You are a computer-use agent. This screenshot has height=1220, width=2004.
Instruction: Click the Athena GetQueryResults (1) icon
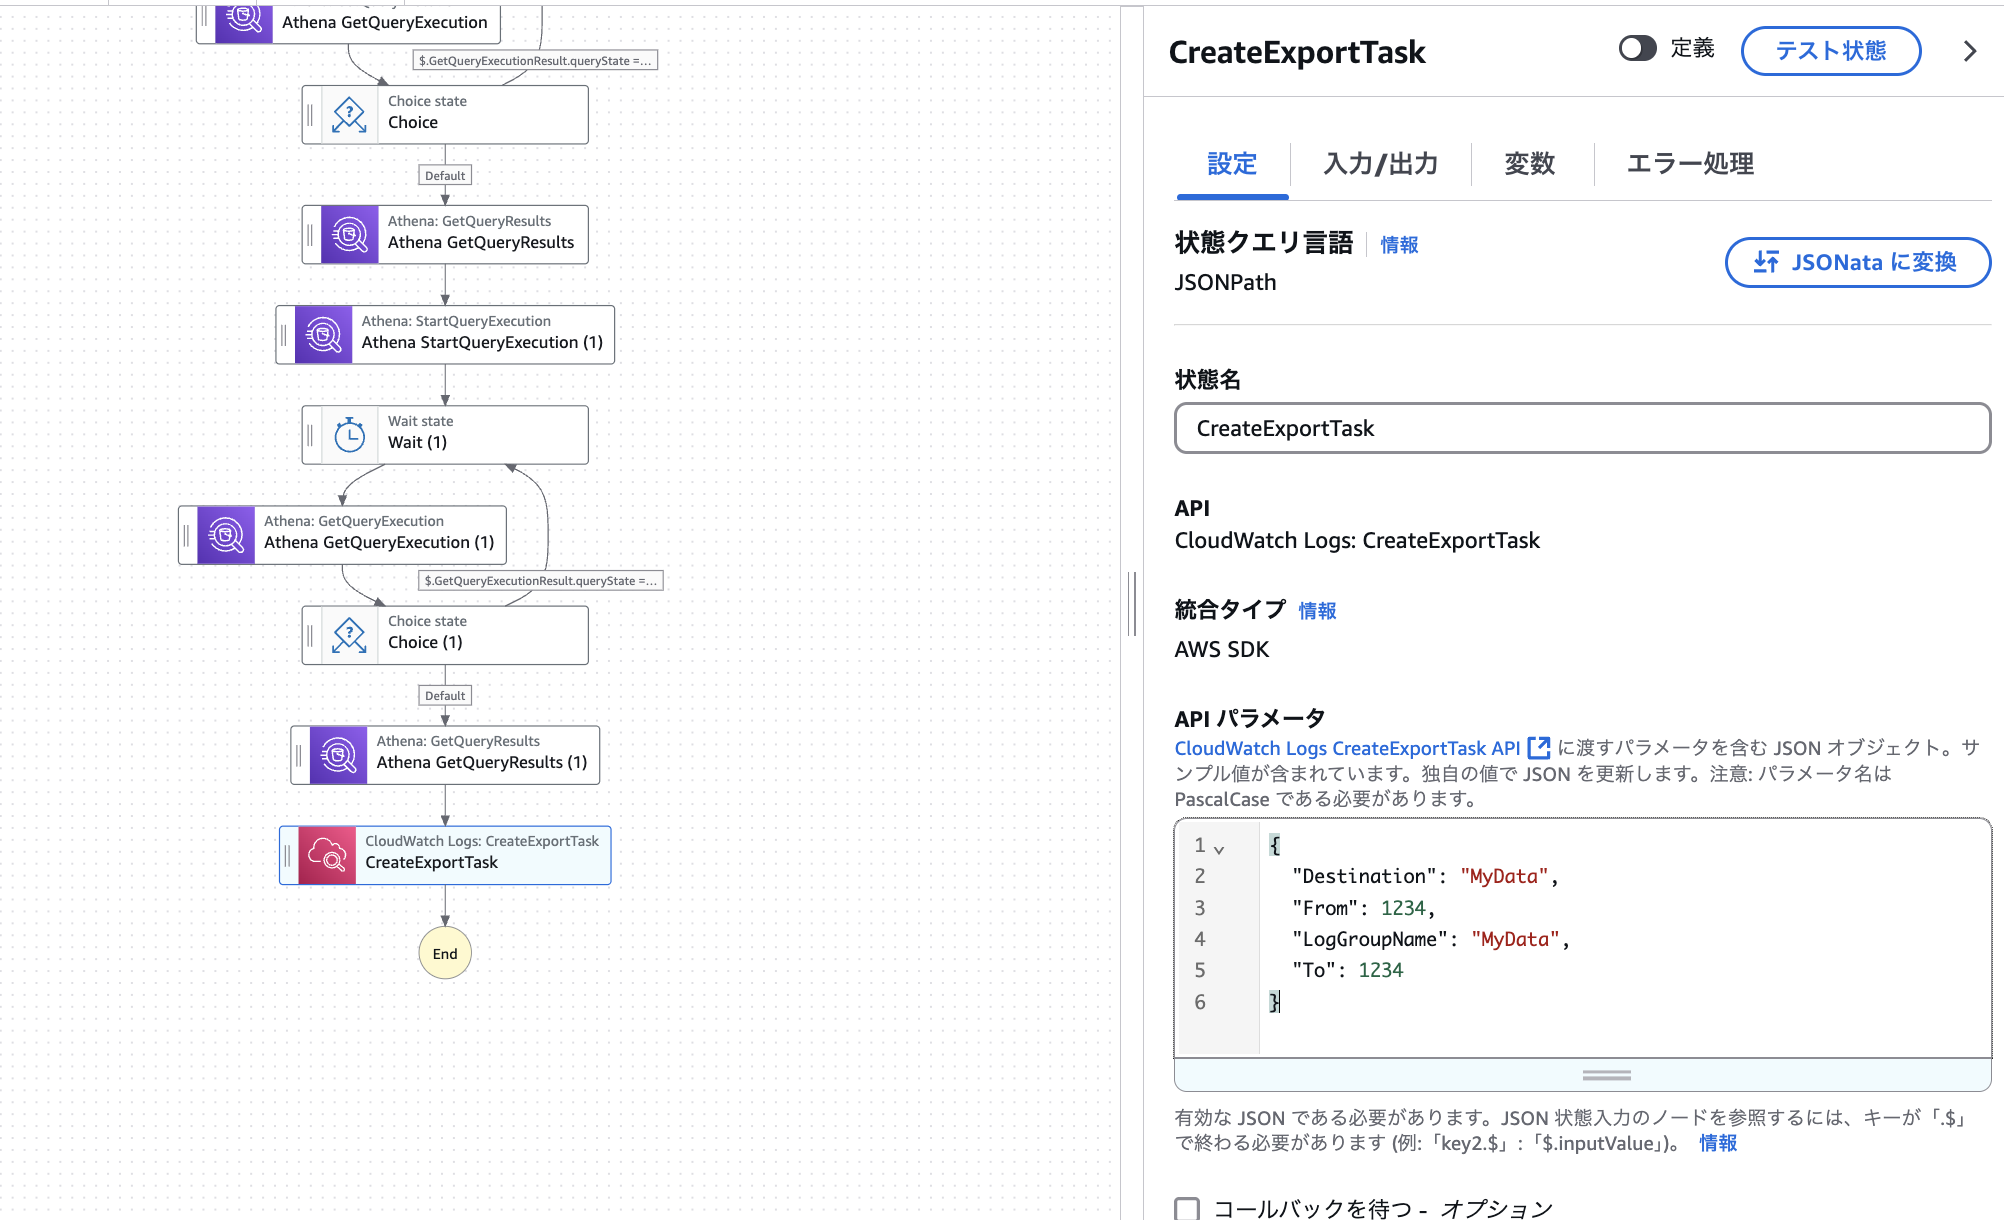point(338,755)
